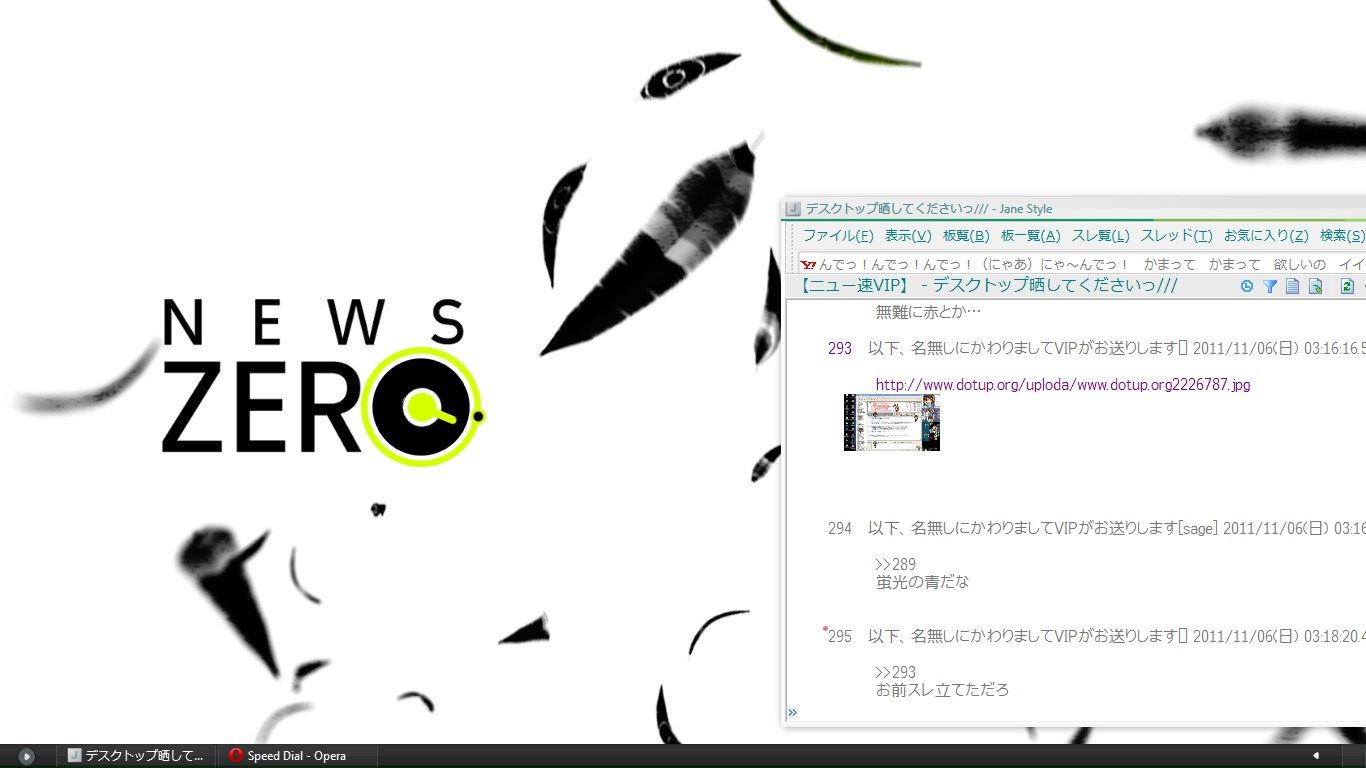Image resolution: width=1366 pixels, height=768 pixels.
Task: Click the Jane Style window title bar text
Action: point(929,209)
